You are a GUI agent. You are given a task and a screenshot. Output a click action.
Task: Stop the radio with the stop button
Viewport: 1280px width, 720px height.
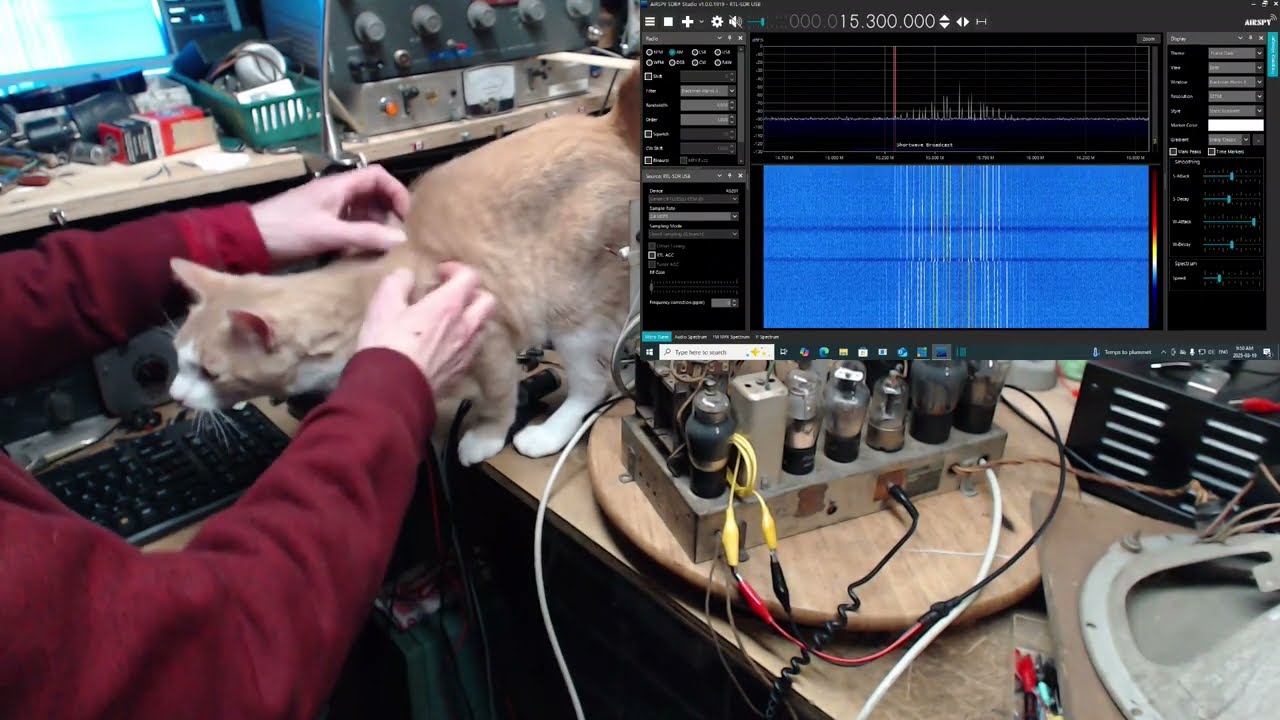point(668,21)
